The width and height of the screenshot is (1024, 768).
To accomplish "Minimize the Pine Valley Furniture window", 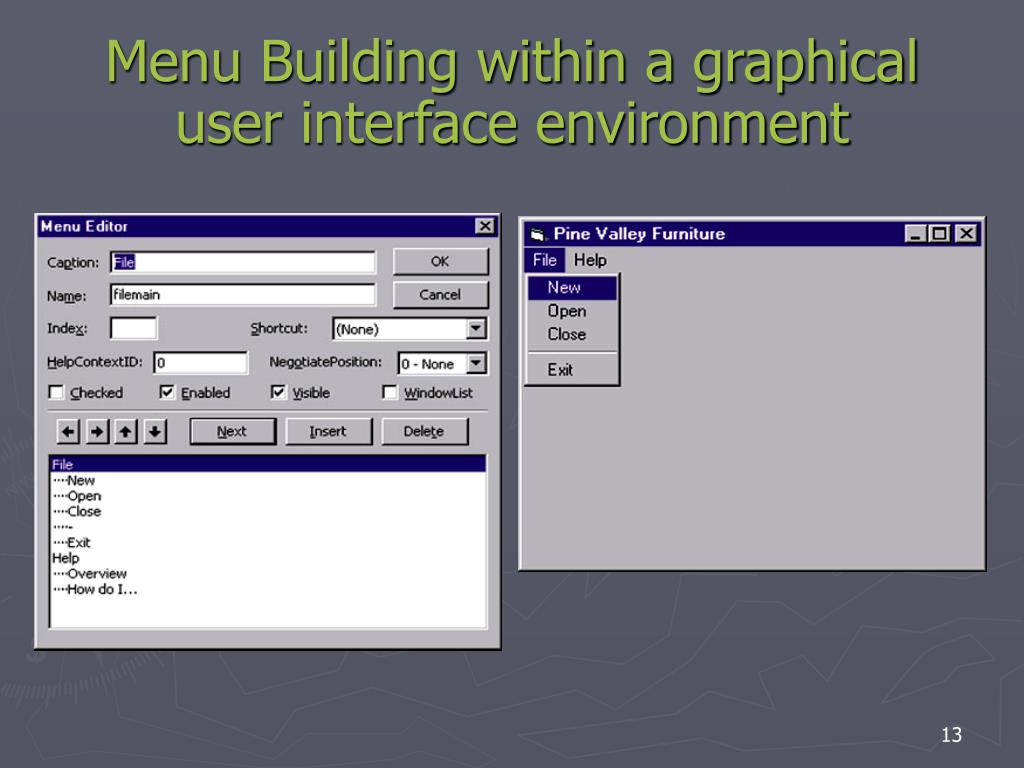I will tap(916, 233).
